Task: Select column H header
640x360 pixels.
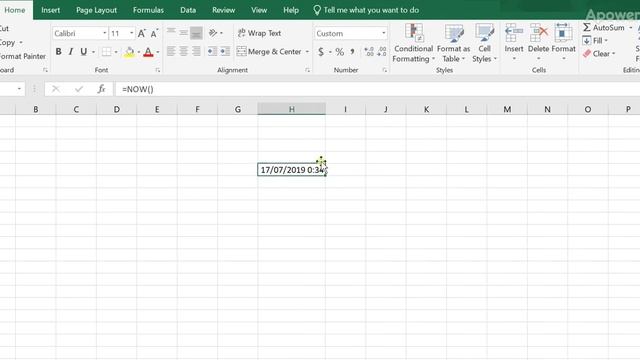Action: 291,109
